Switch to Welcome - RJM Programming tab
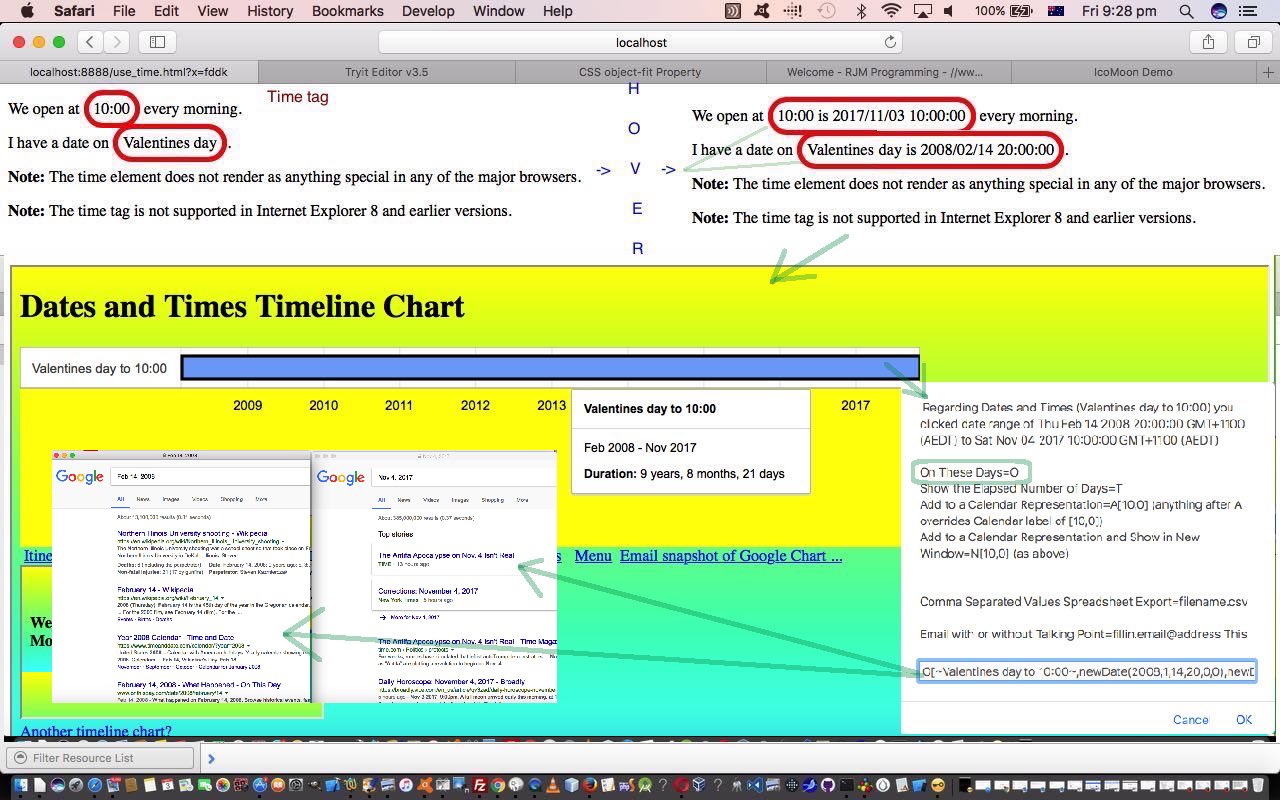This screenshot has height=800, width=1280. point(885,72)
